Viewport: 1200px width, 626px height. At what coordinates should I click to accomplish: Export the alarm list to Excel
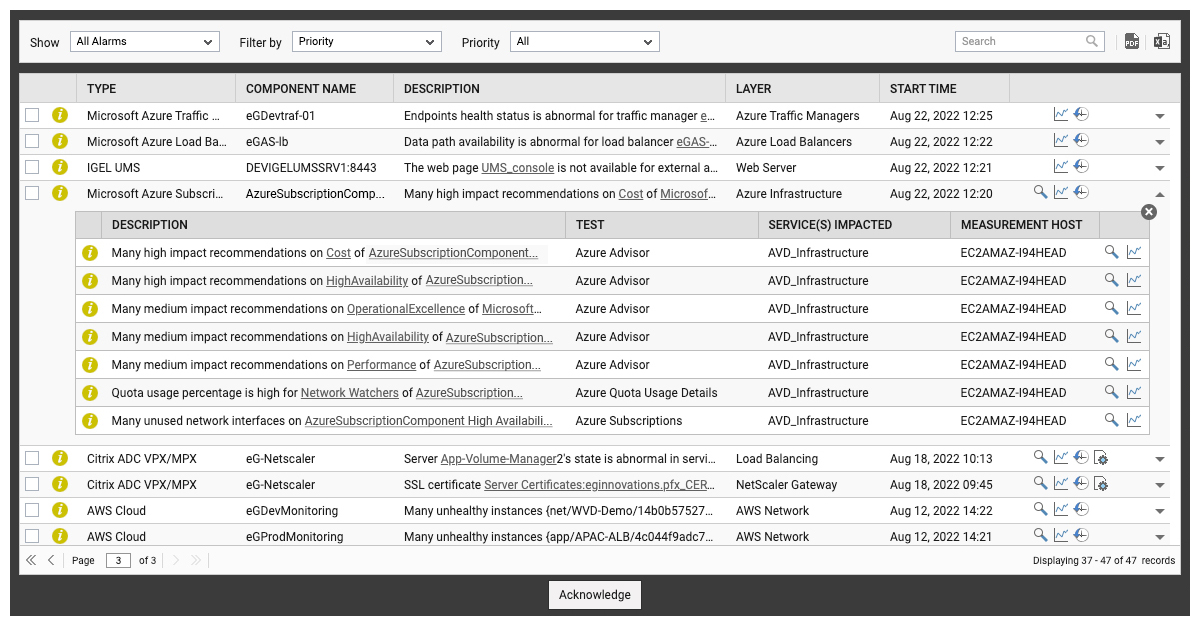click(x=1162, y=41)
